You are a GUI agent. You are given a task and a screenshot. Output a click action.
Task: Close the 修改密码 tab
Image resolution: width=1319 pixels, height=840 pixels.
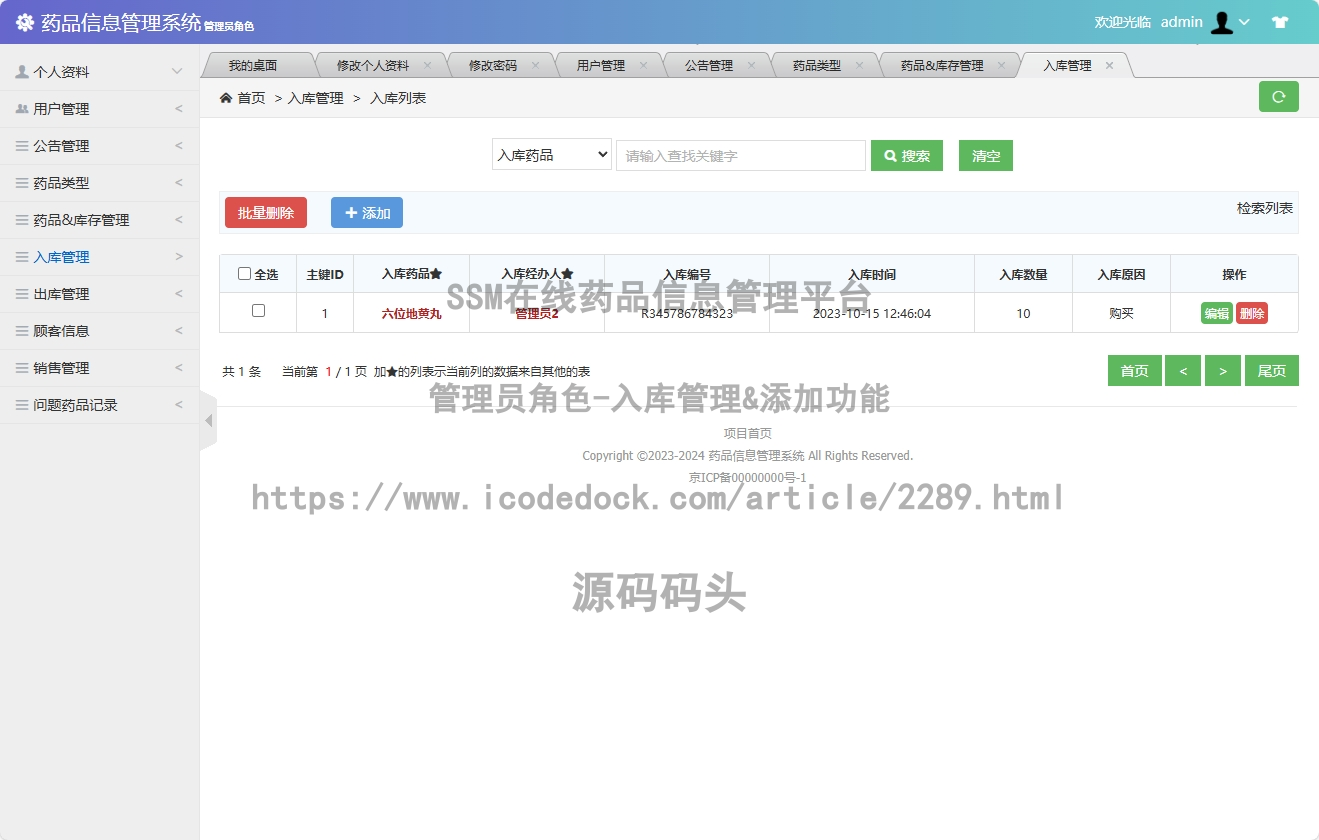[535, 65]
